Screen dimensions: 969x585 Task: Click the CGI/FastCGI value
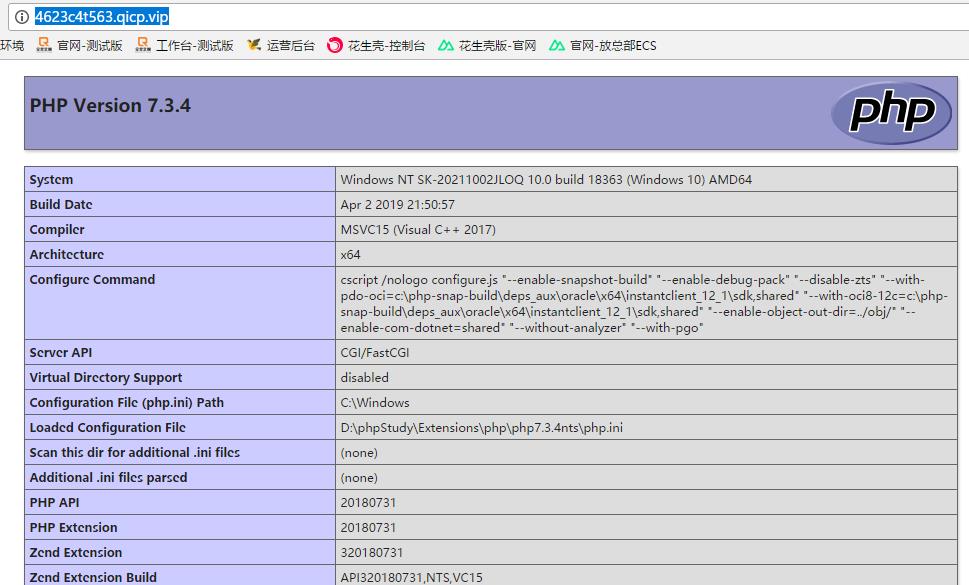(x=374, y=353)
